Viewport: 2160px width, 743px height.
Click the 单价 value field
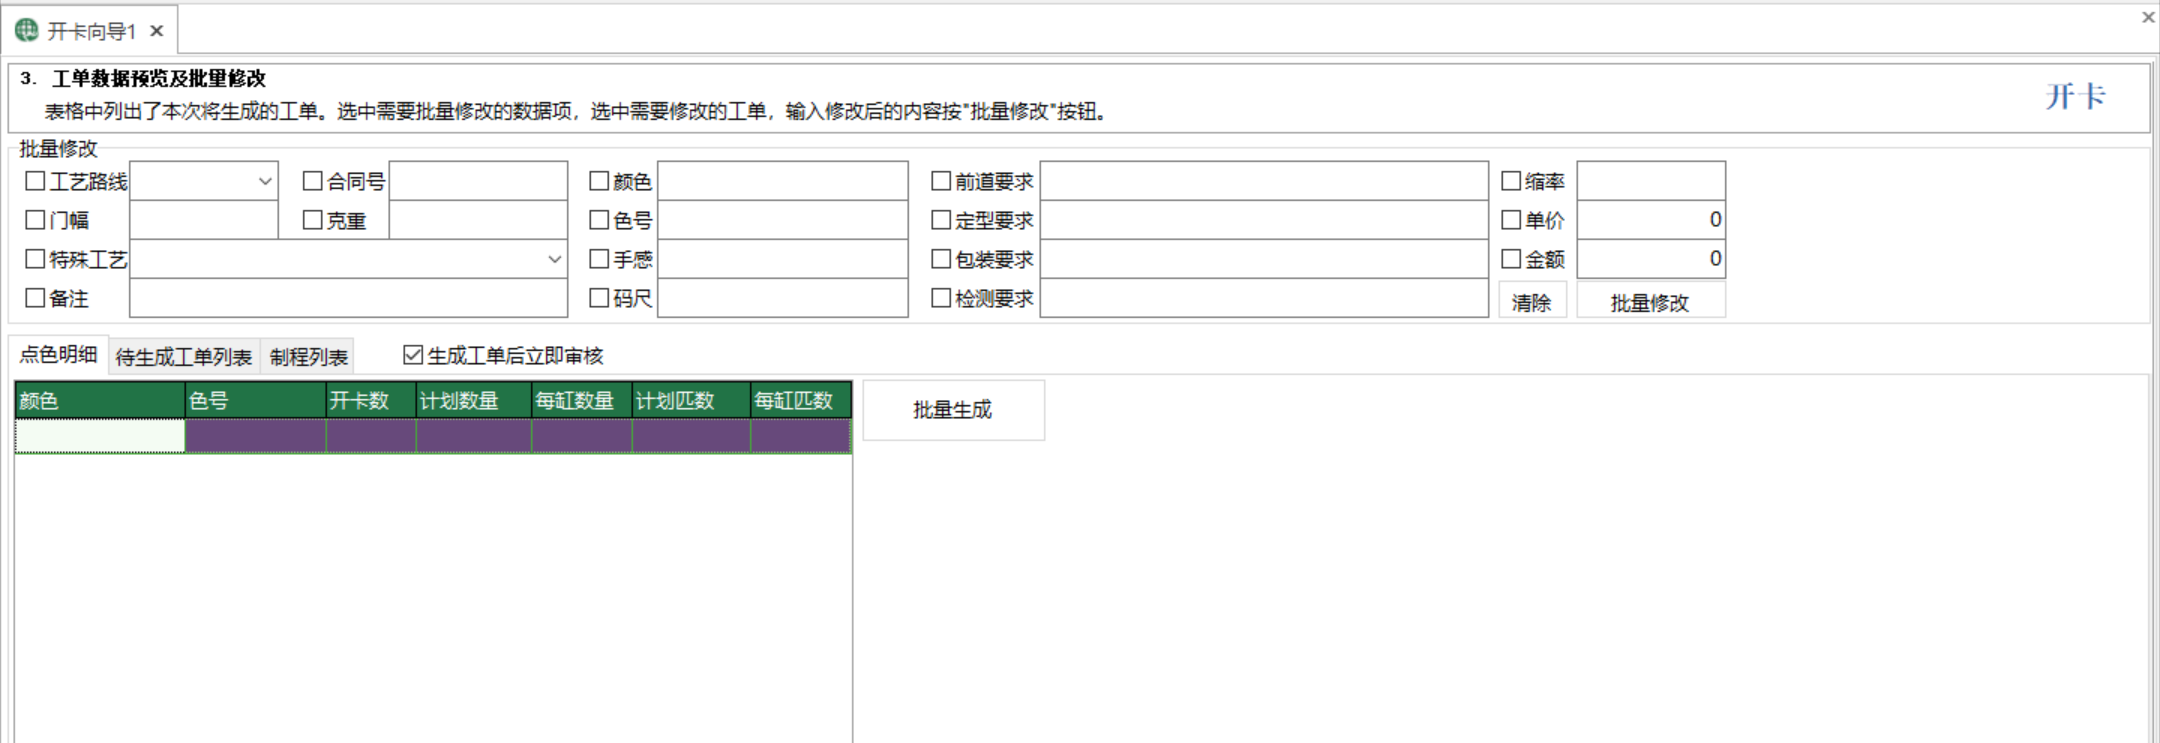[x=1651, y=220]
